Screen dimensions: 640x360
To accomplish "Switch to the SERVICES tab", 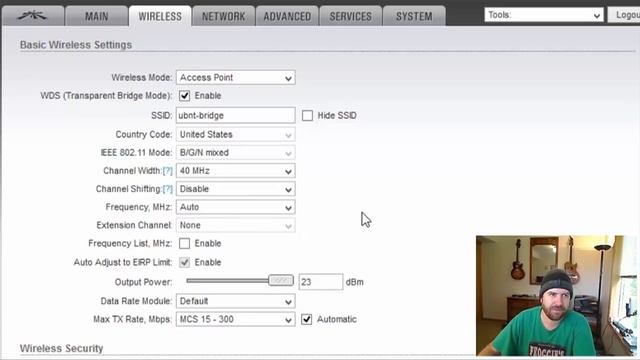I will (x=351, y=16).
